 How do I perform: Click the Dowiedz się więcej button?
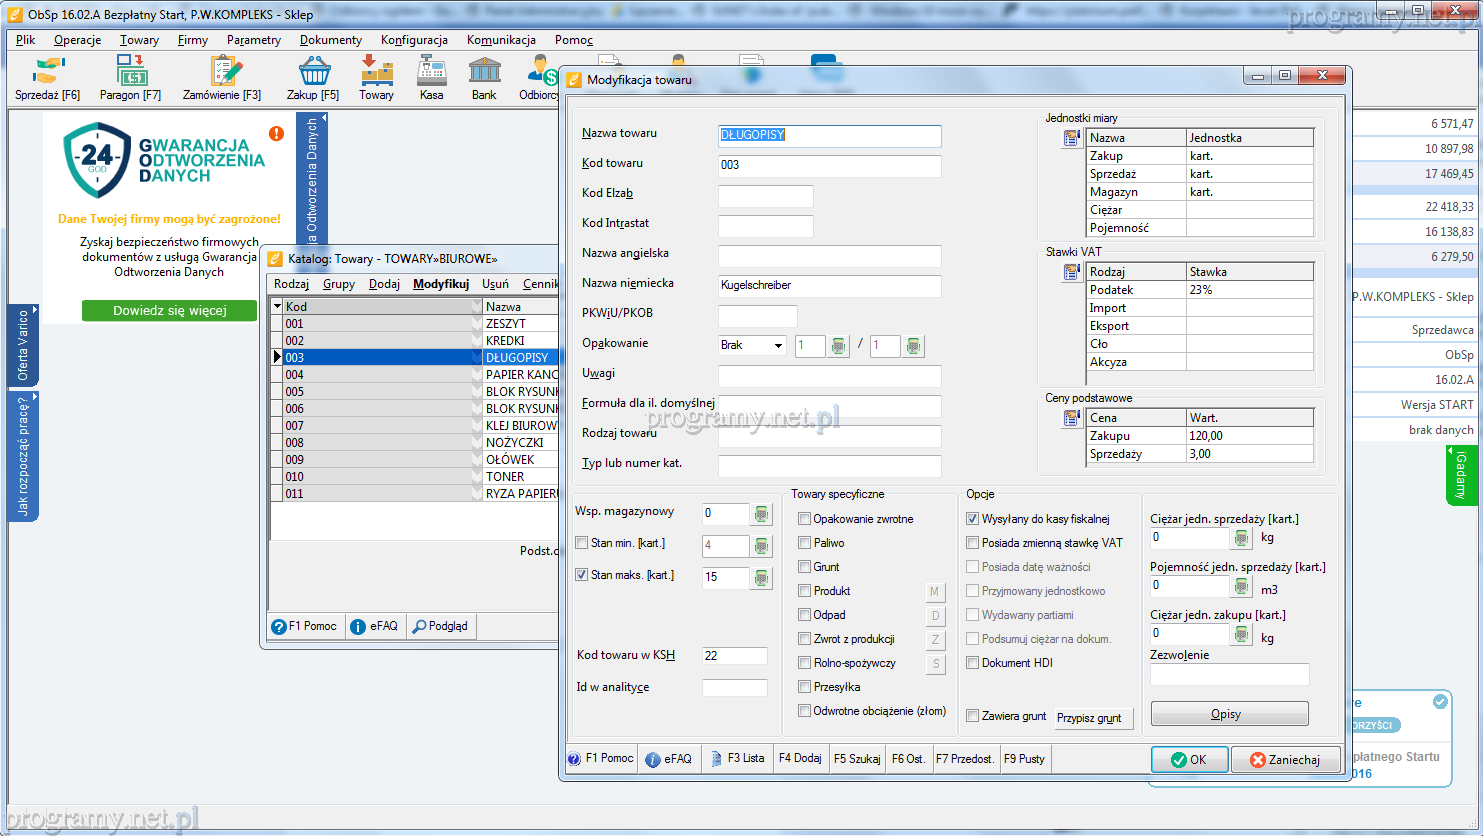point(169,311)
